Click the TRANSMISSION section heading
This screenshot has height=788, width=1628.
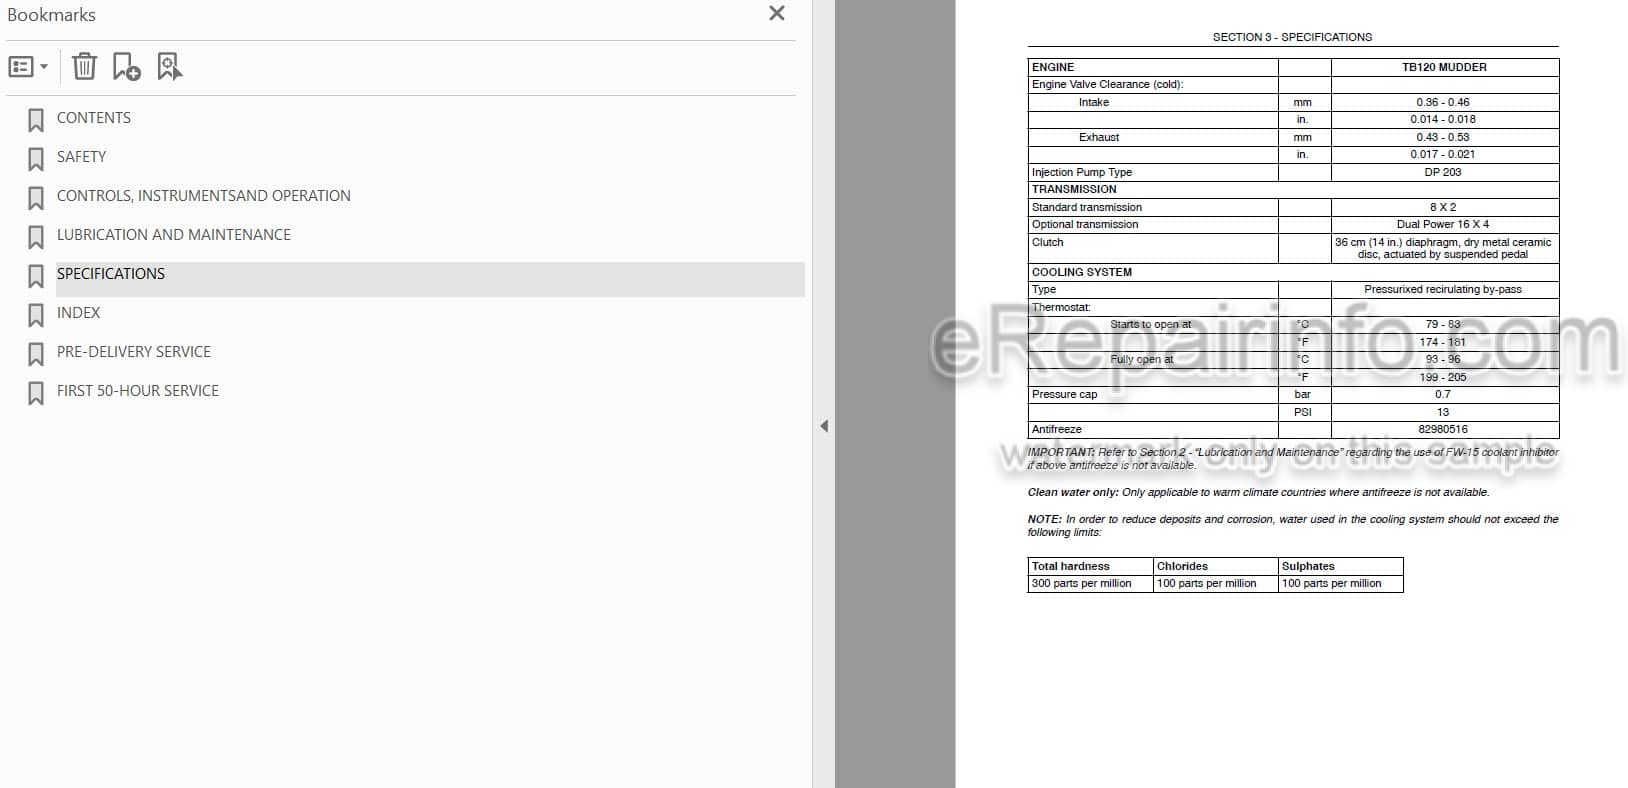click(1074, 189)
